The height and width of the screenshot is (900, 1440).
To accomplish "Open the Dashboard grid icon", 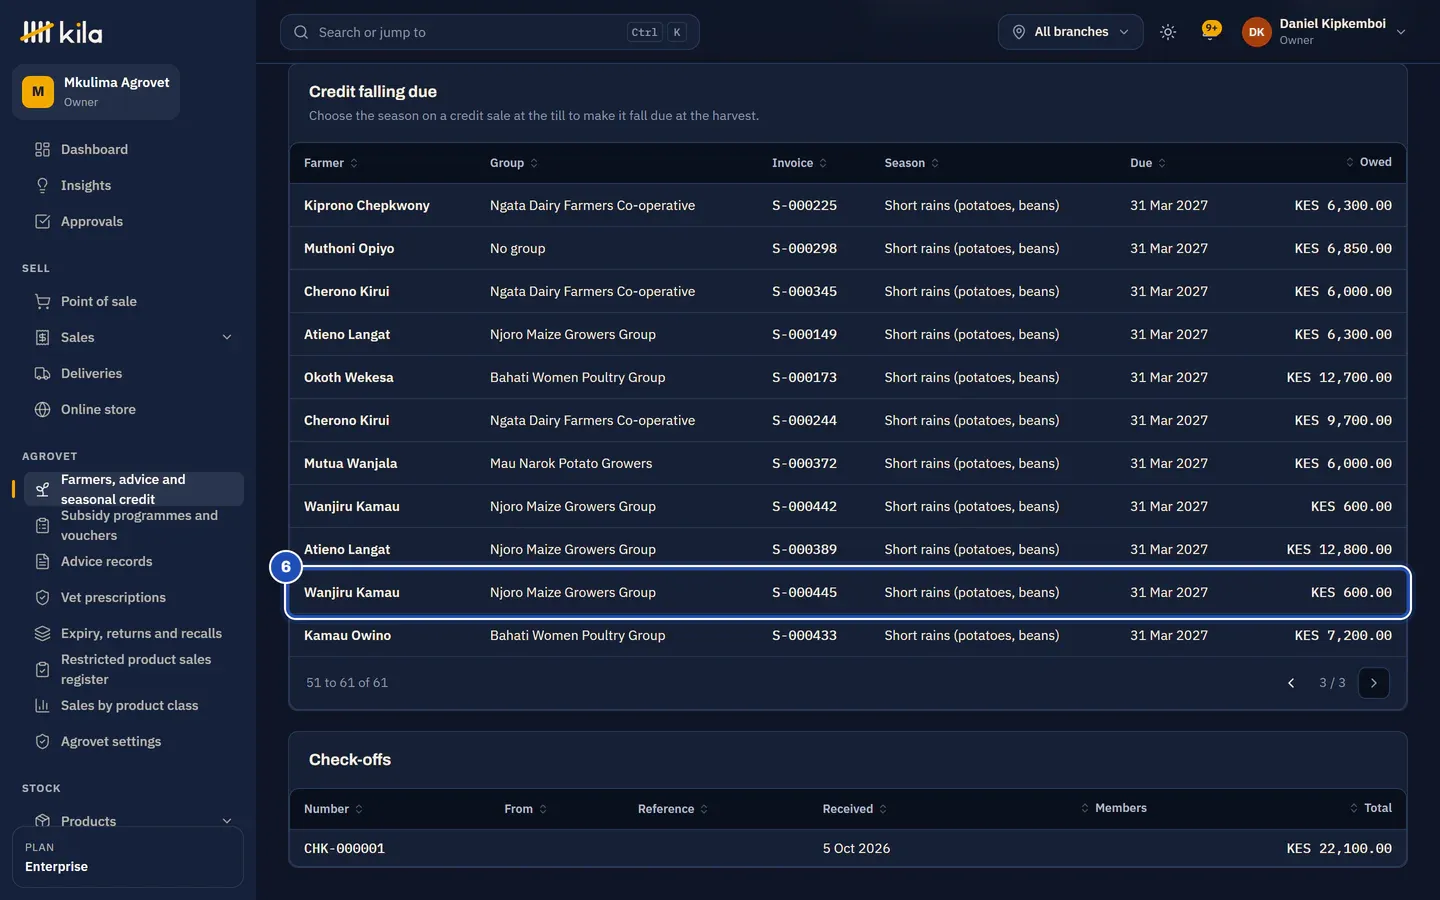I will click(x=42, y=149).
